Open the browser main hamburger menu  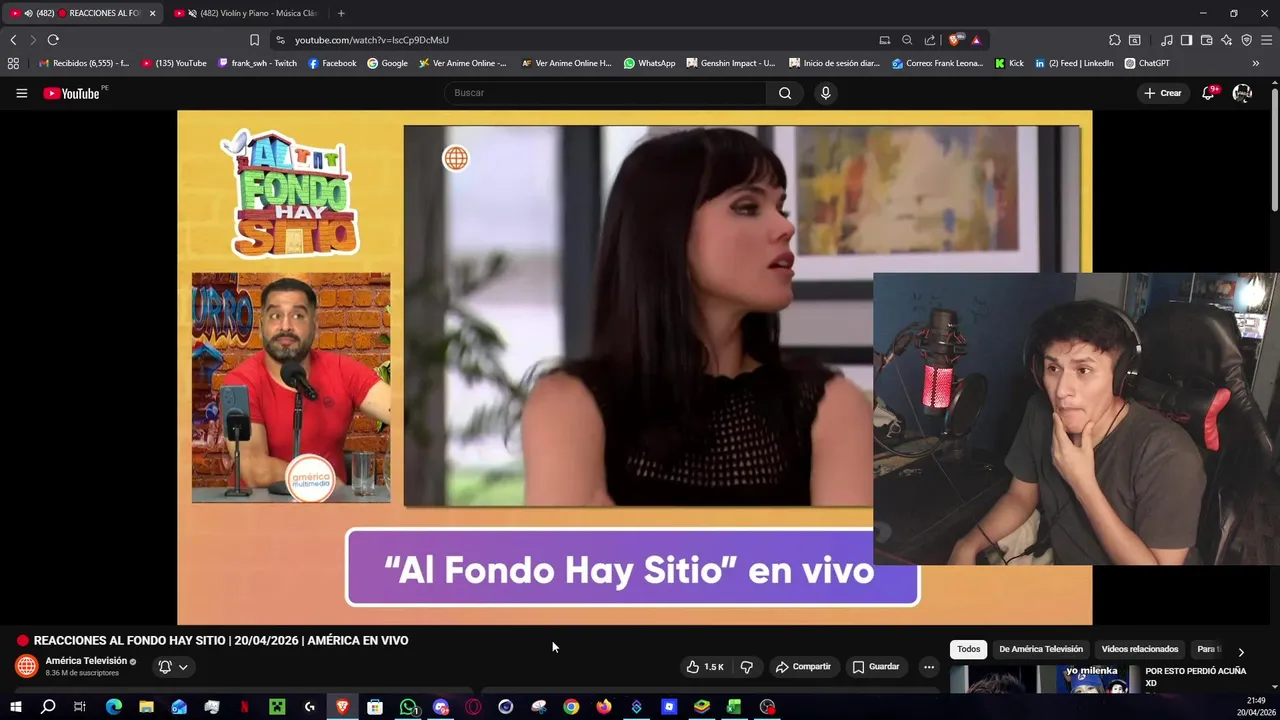1267,40
